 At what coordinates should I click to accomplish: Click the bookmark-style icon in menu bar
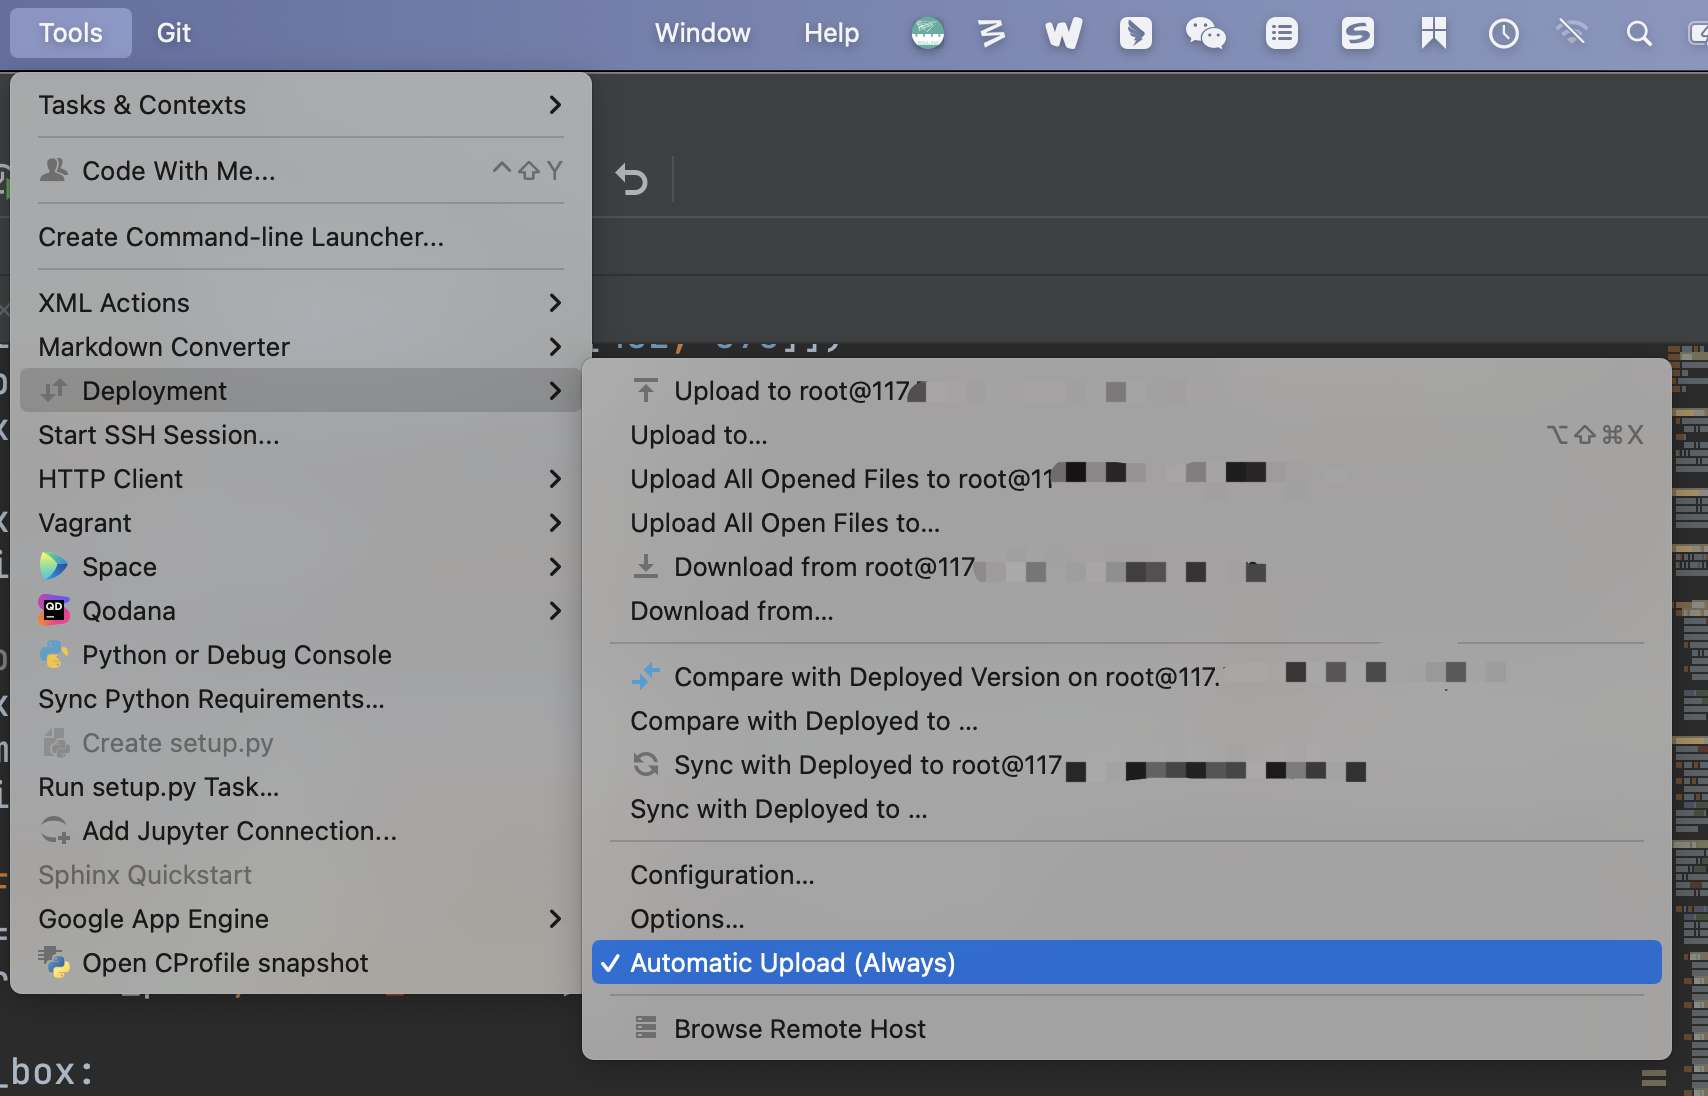[1434, 33]
